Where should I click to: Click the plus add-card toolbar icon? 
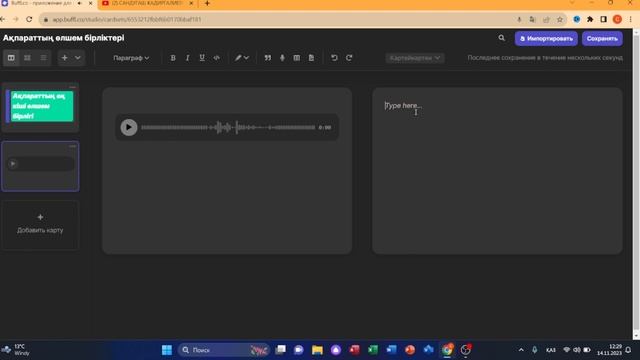[x=64, y=58]
